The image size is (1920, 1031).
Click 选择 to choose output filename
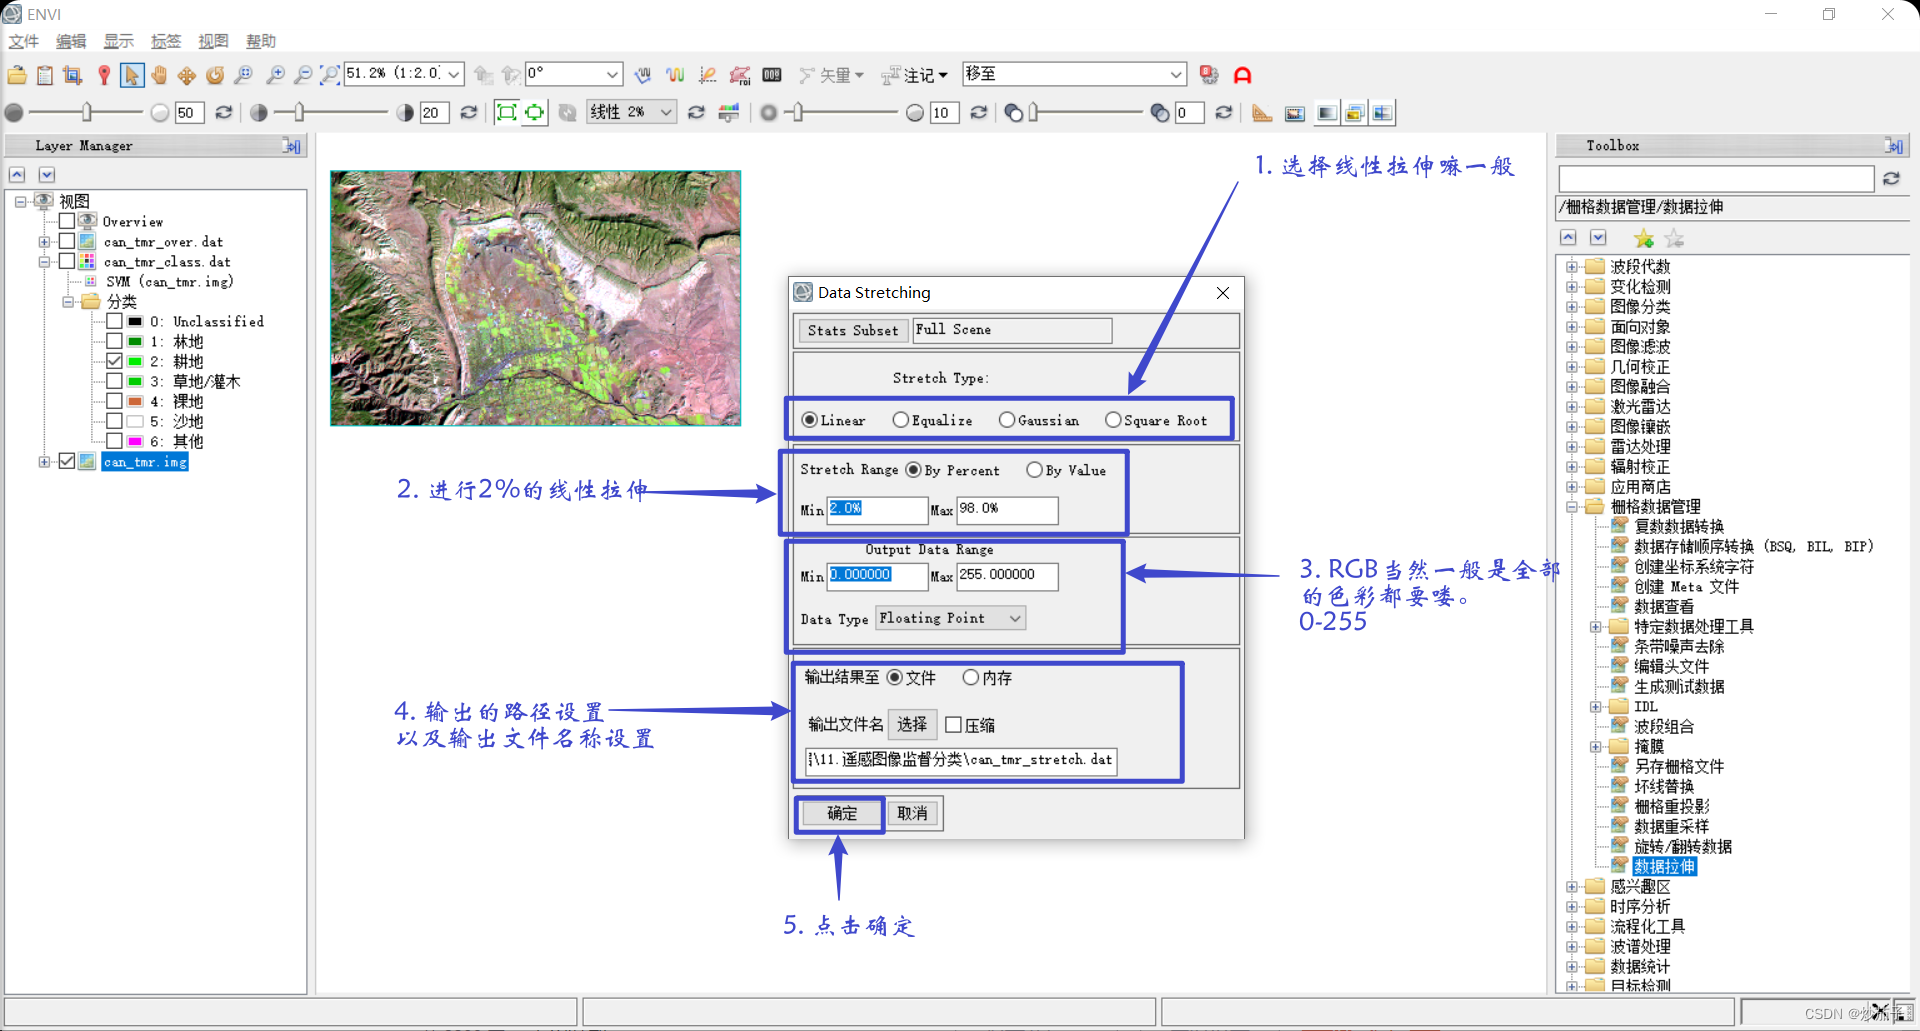click(912, 724)
